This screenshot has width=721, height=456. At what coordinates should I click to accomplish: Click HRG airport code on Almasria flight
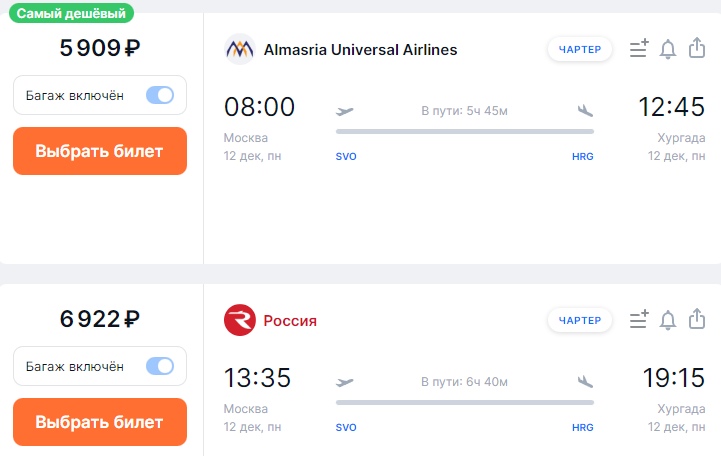pos(582,157)
